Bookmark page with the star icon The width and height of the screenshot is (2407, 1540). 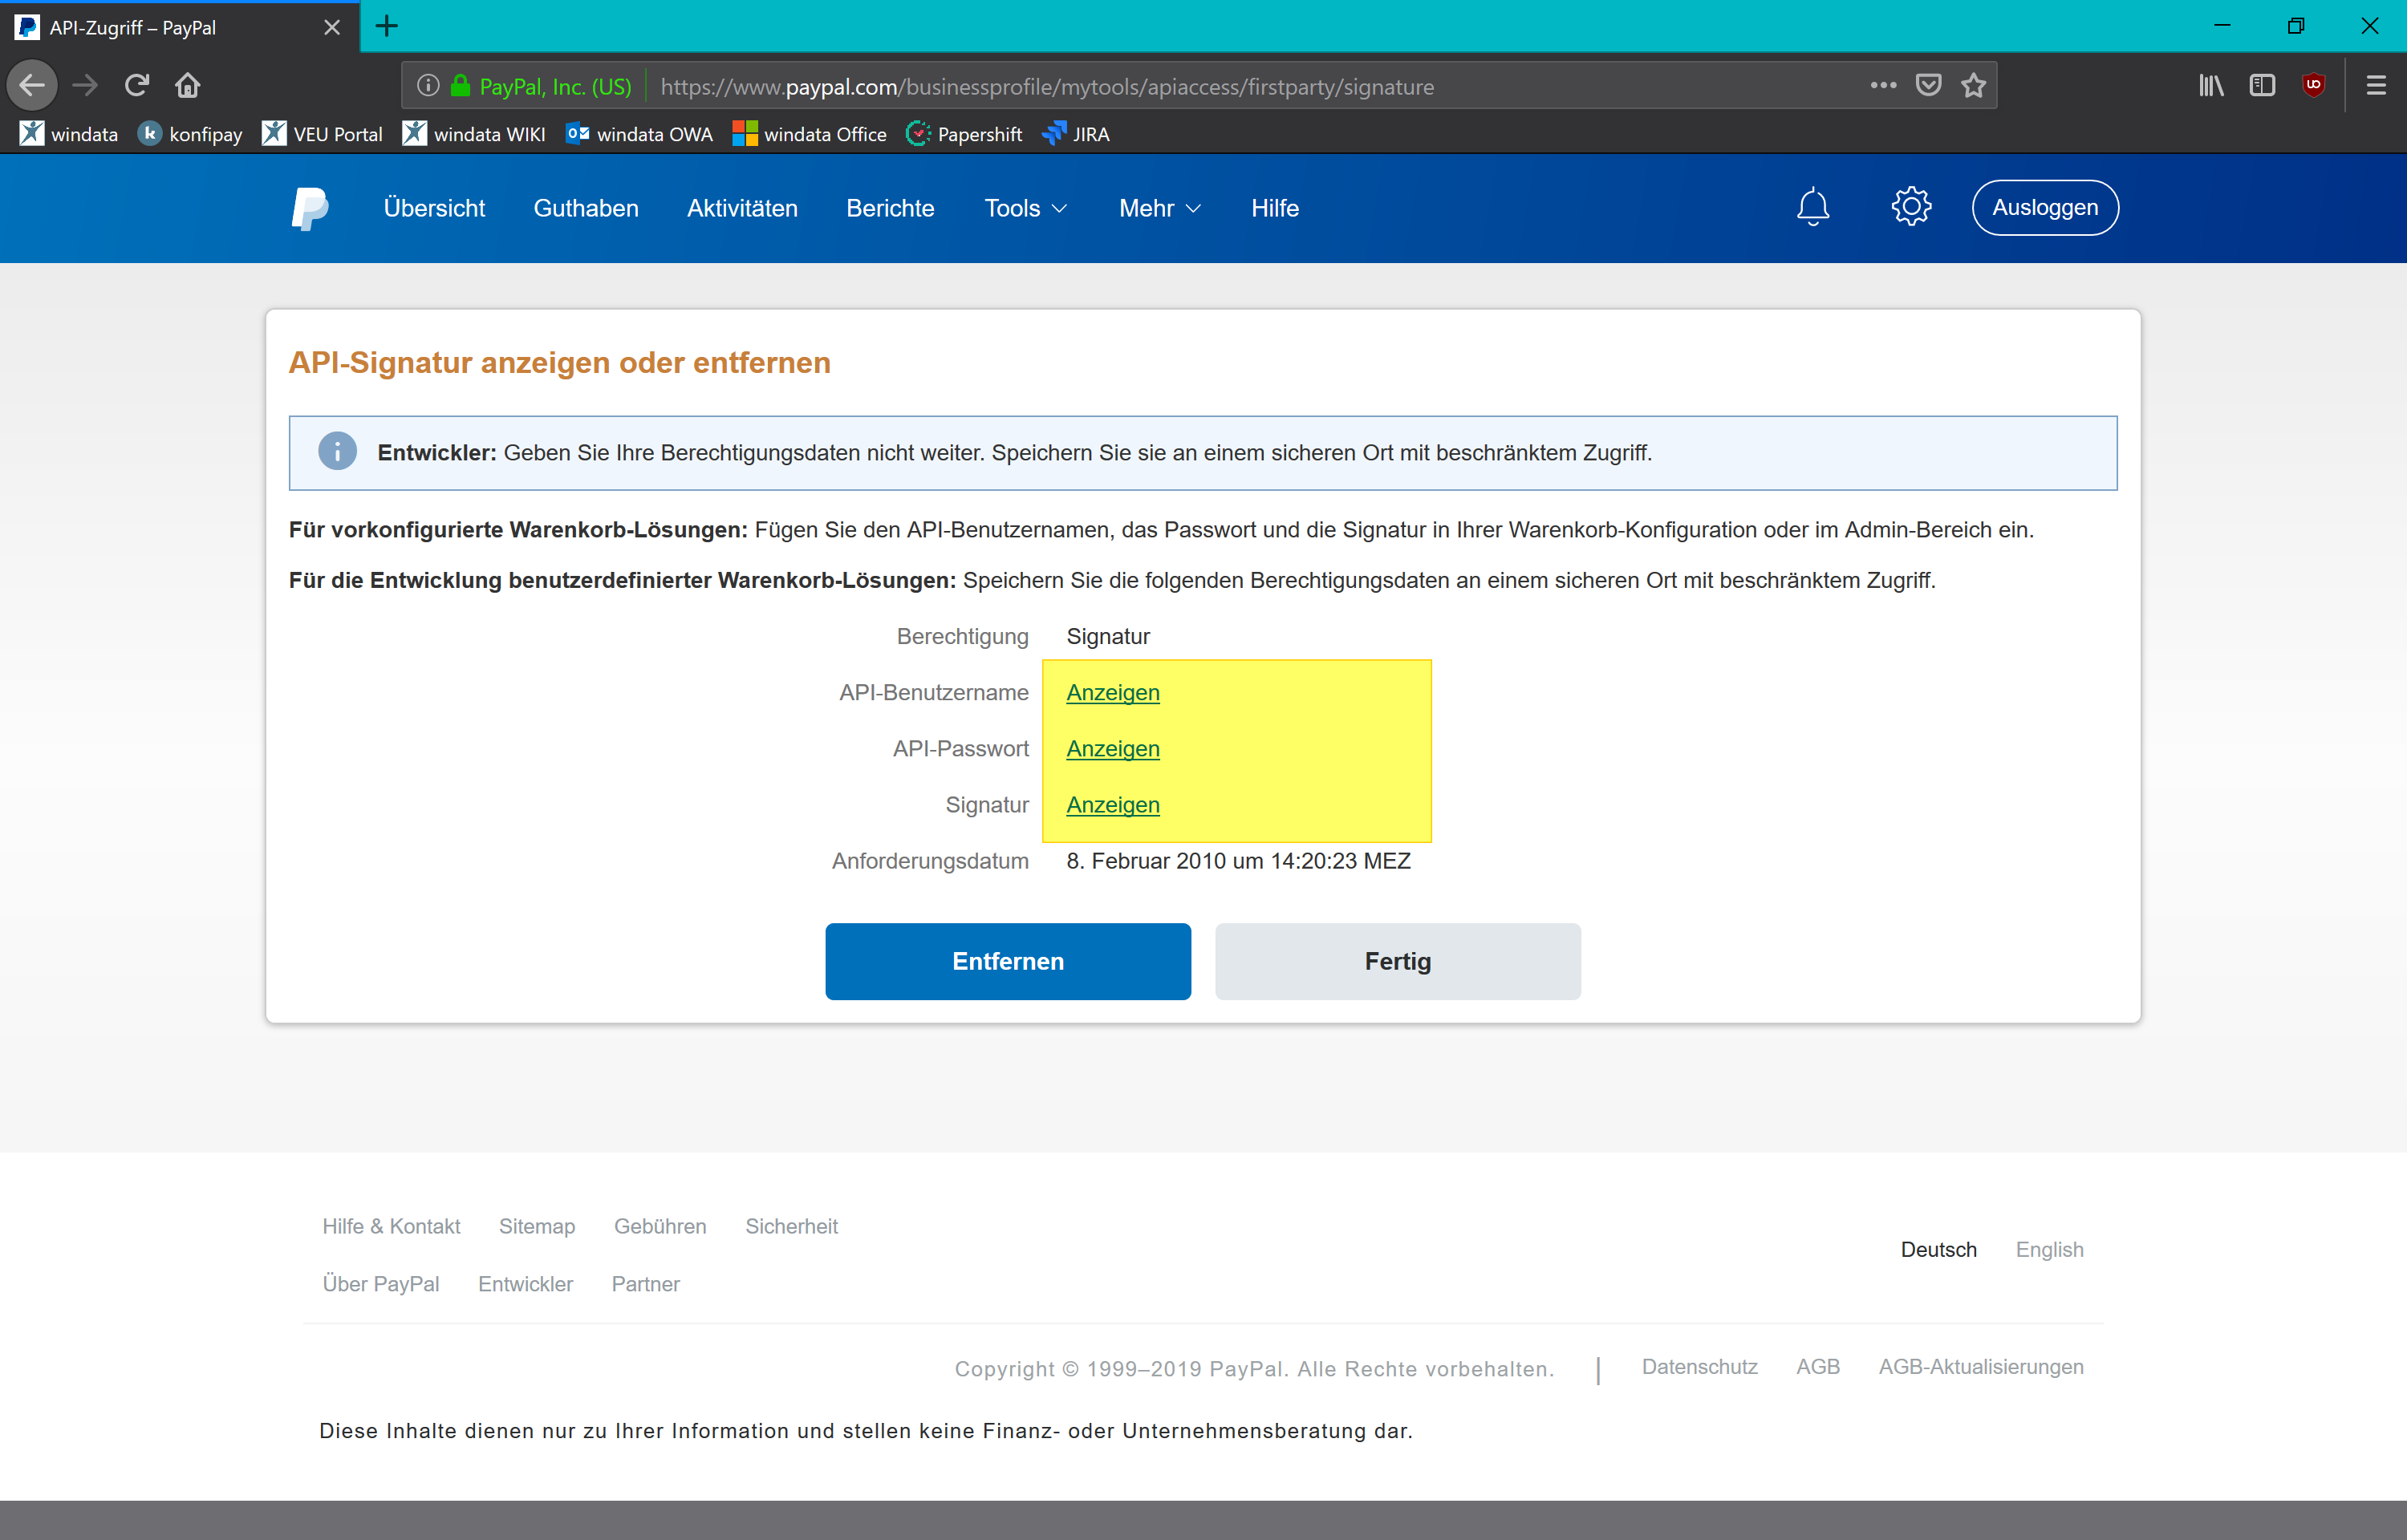(1973, 86)
